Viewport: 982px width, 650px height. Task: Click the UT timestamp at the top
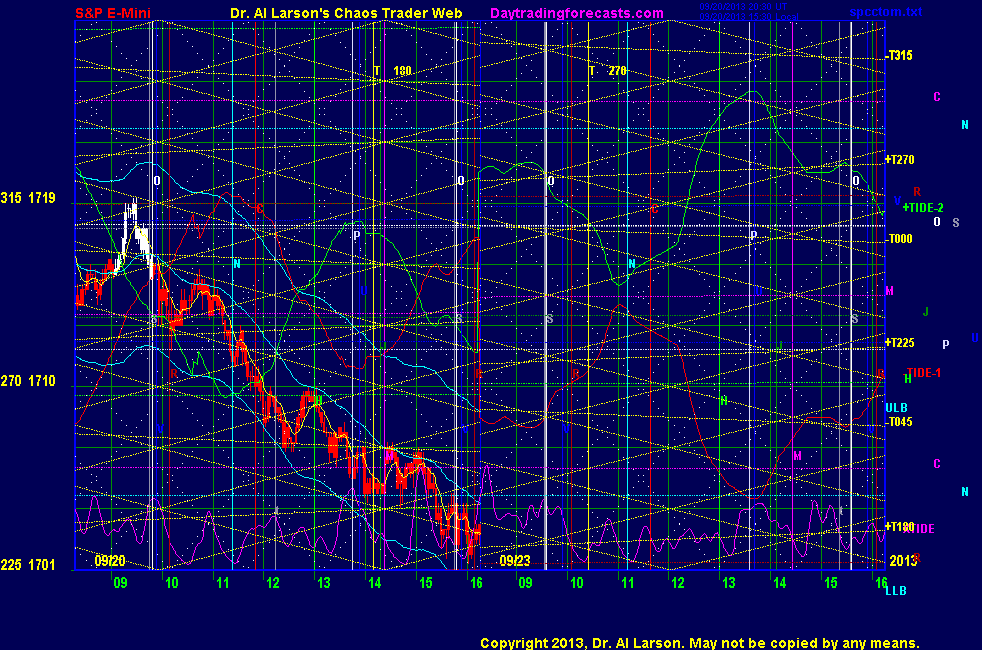tap(743, 7)
